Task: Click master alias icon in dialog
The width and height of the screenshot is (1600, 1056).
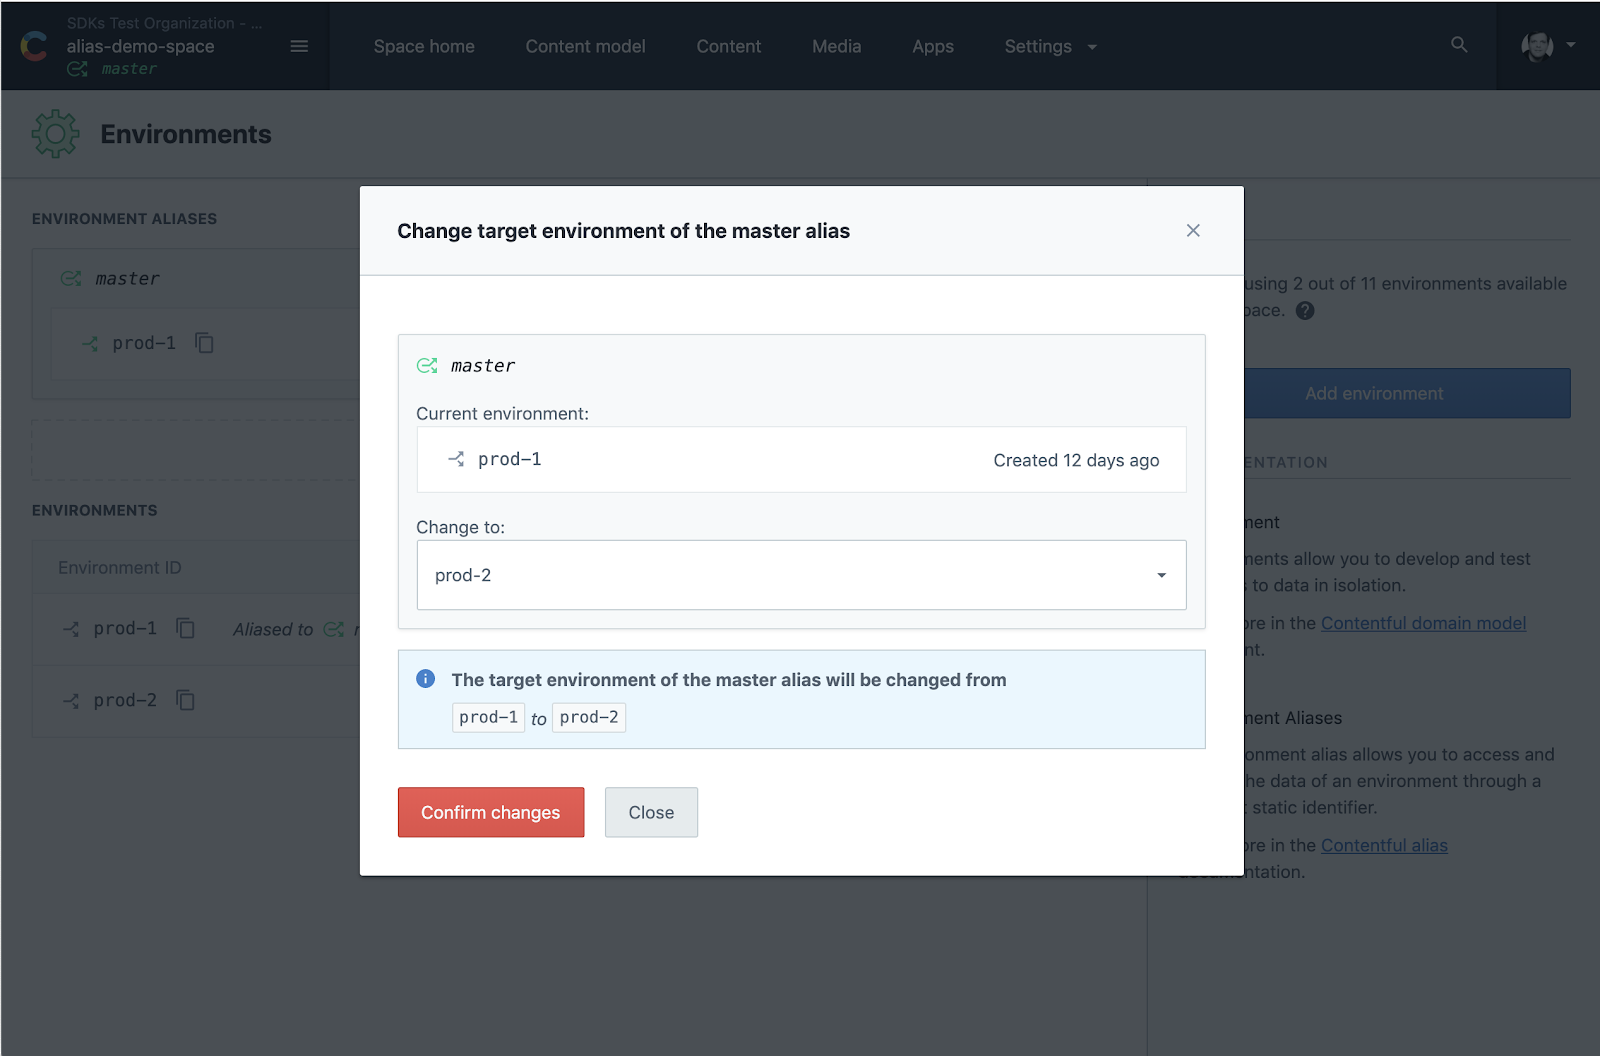Action: tap(427, 366)
